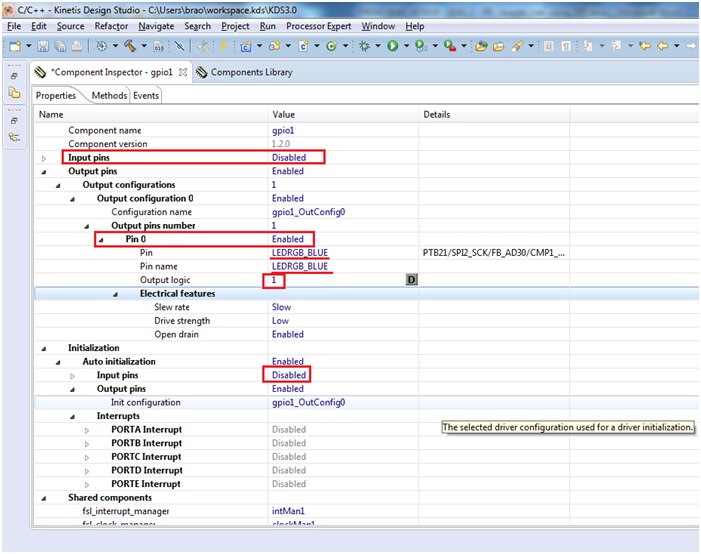This screenshot has height=554, width=701.
Task: Open the Project menu
Action: 235,26
